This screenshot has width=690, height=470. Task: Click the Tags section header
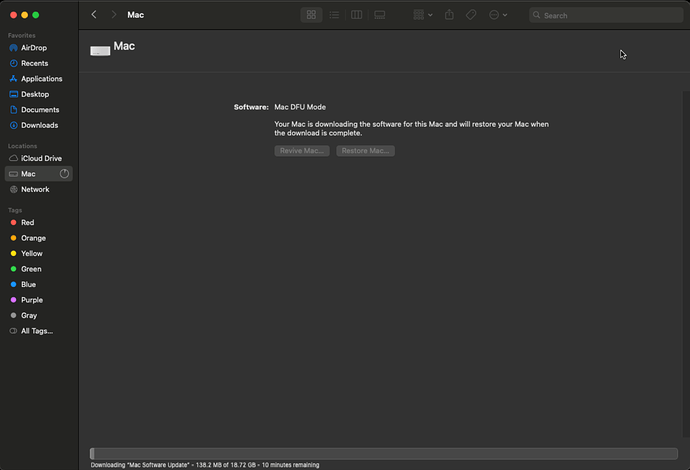click(x=15, y=210)
